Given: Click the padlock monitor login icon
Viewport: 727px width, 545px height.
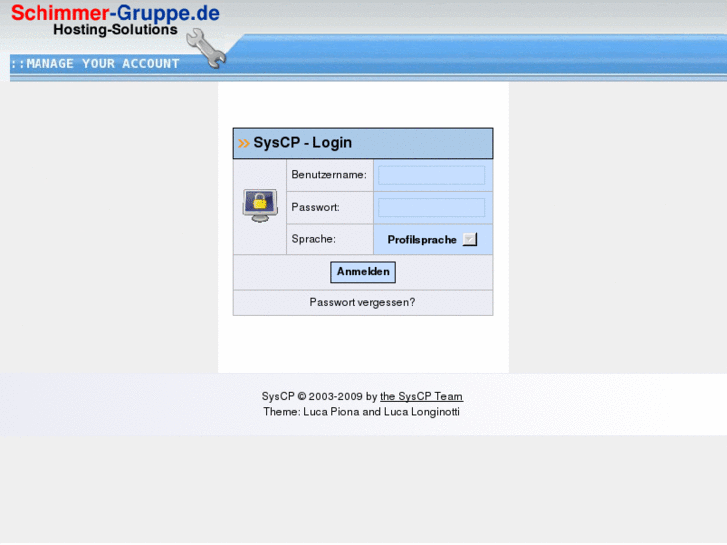Looking at the screenshot, I should click(260, 205).
